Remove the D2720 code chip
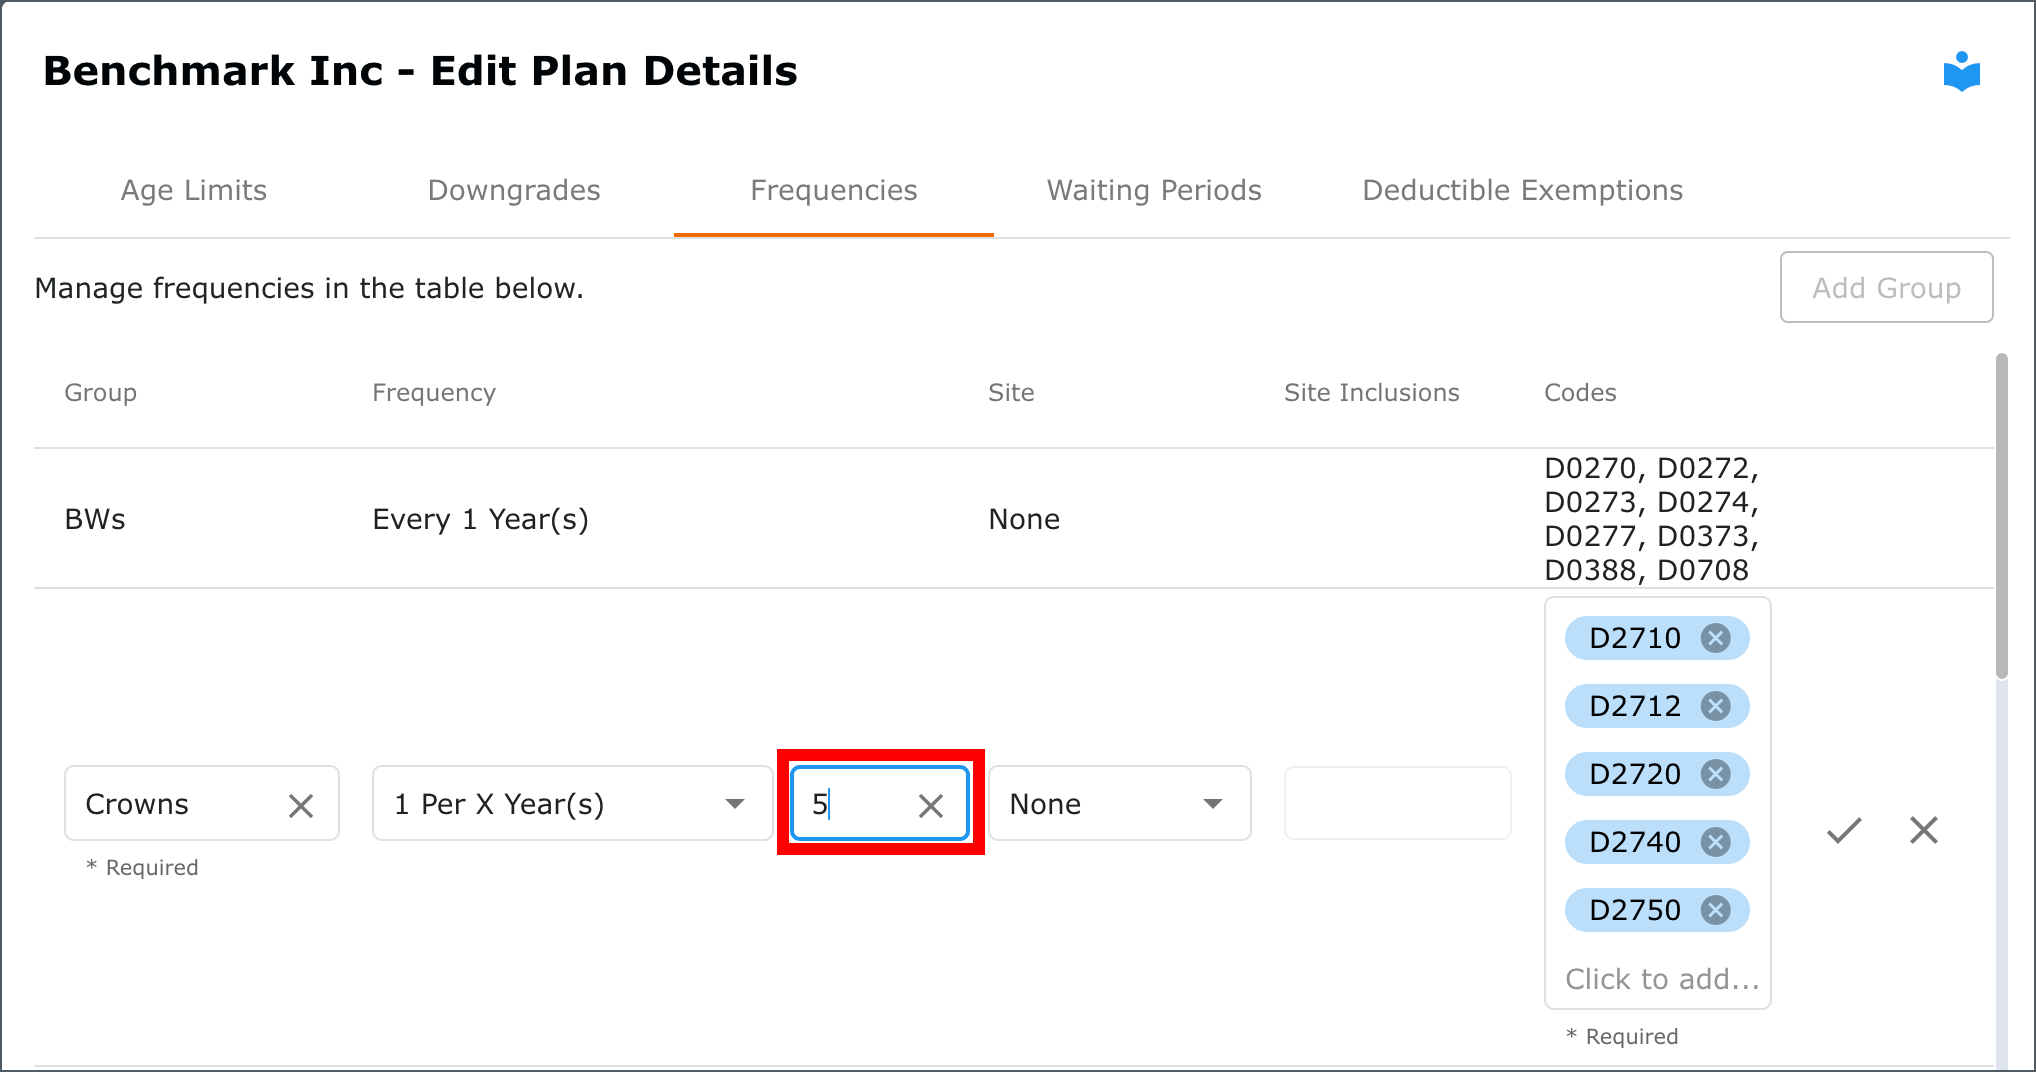This screenshot has height=1072, width=2036. [1716, 774]
